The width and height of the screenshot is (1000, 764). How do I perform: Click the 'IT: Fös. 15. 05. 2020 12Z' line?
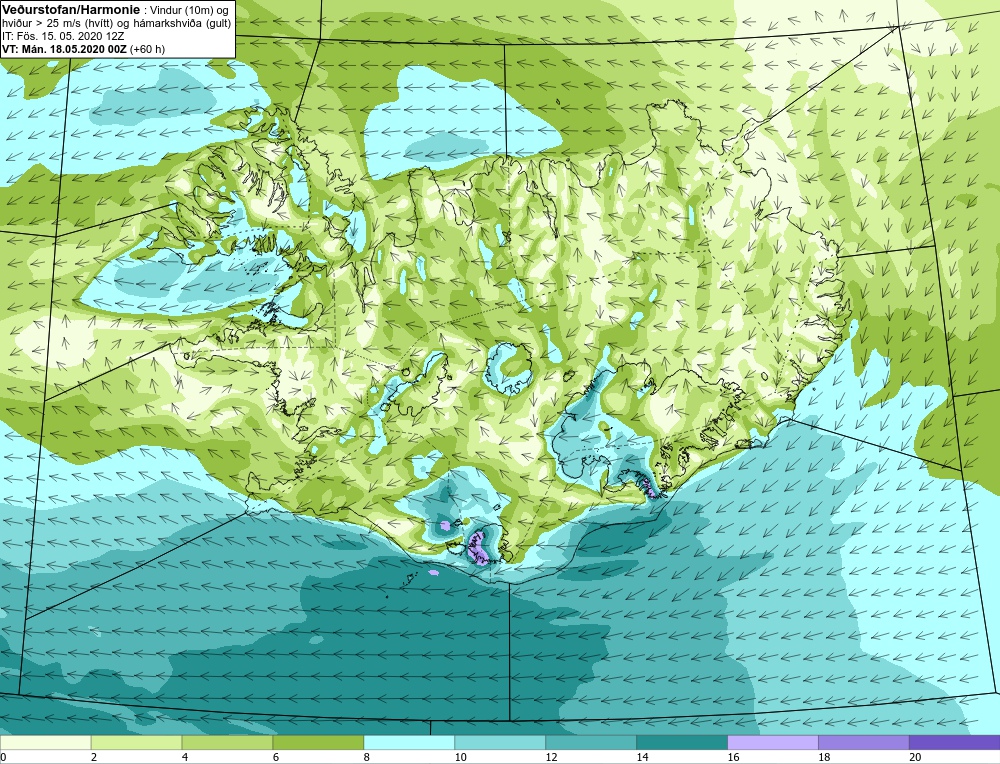point(61,36)
